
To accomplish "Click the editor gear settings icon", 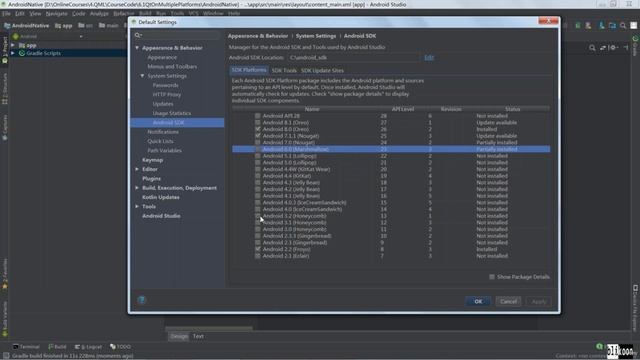I will (x=613, y=48).
